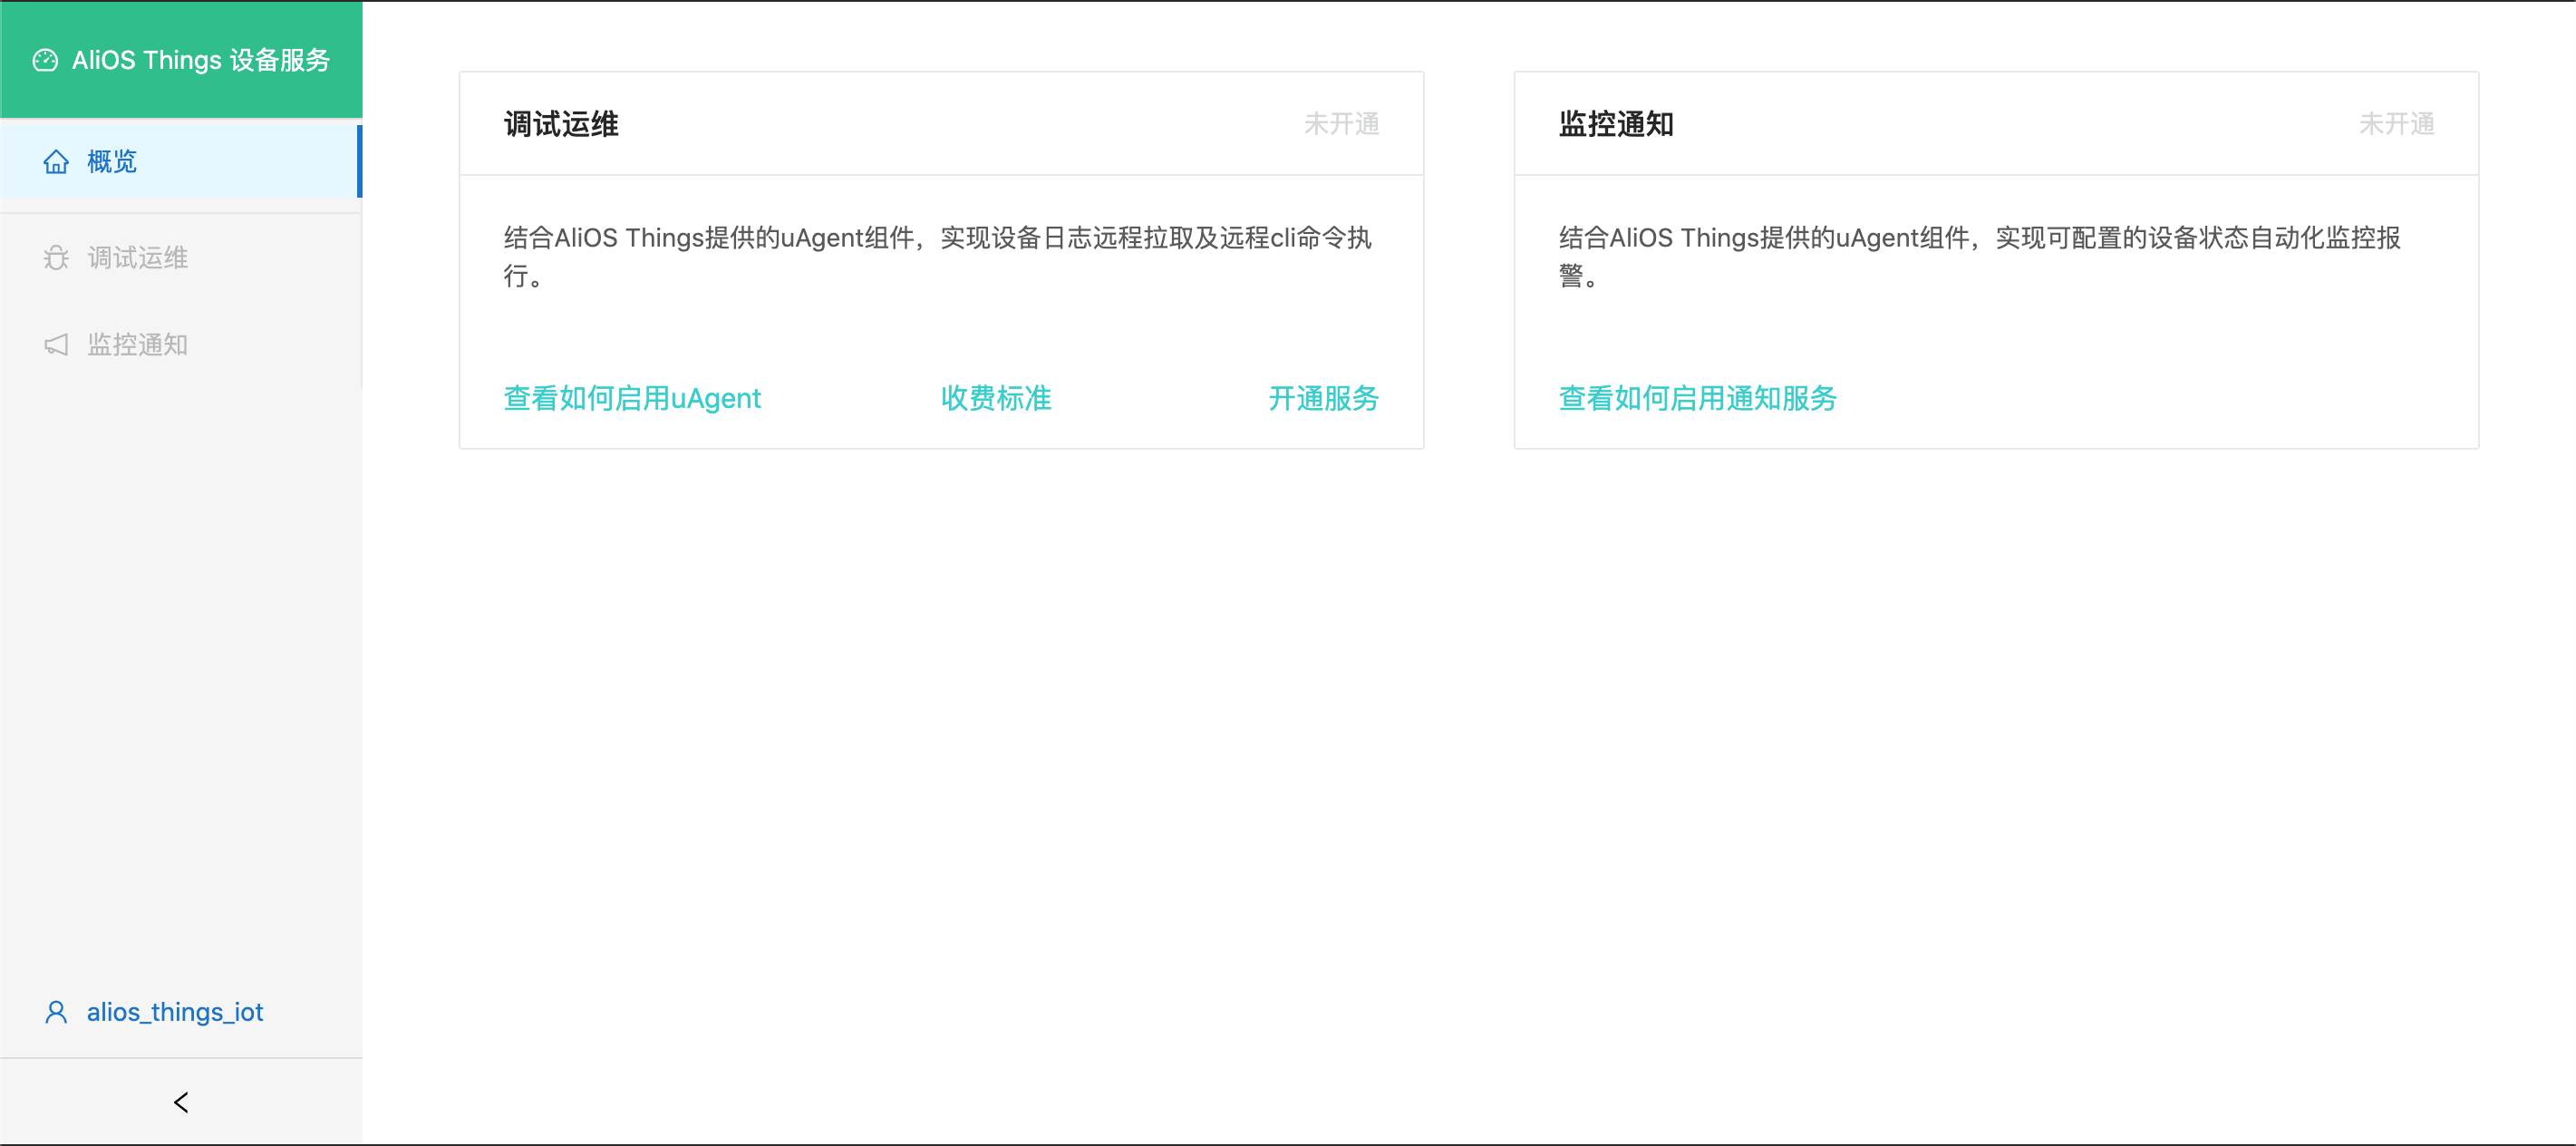Click the megaphone icon for 监控通知
The height and width of the screenshot is (1146, 2576).
(56, 345)
